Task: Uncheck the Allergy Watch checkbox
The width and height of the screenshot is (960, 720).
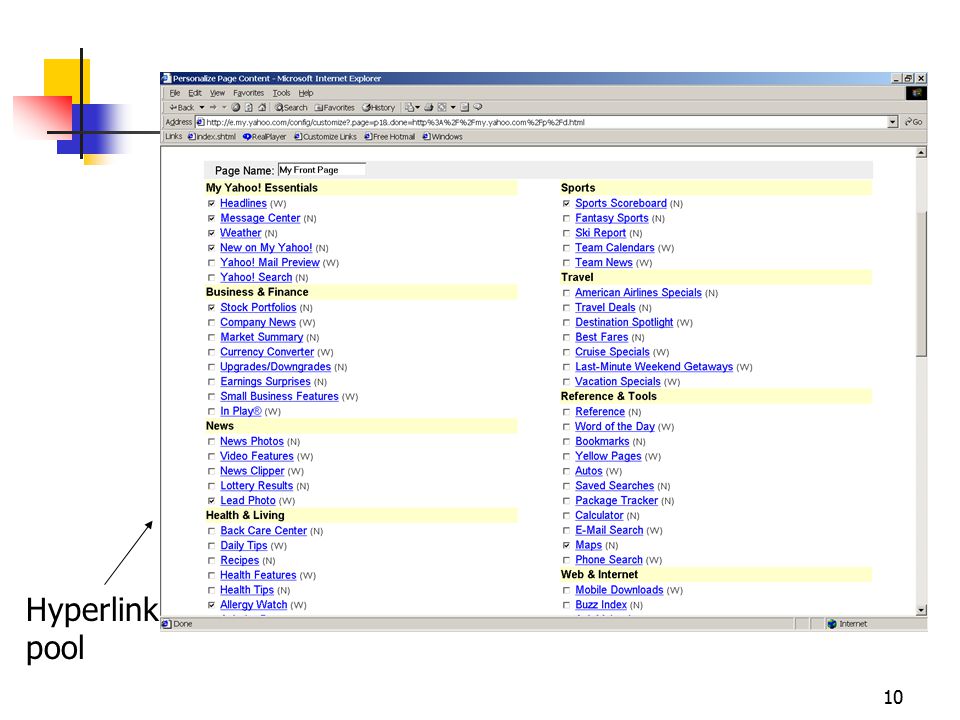Action: [x=211, y=605]
